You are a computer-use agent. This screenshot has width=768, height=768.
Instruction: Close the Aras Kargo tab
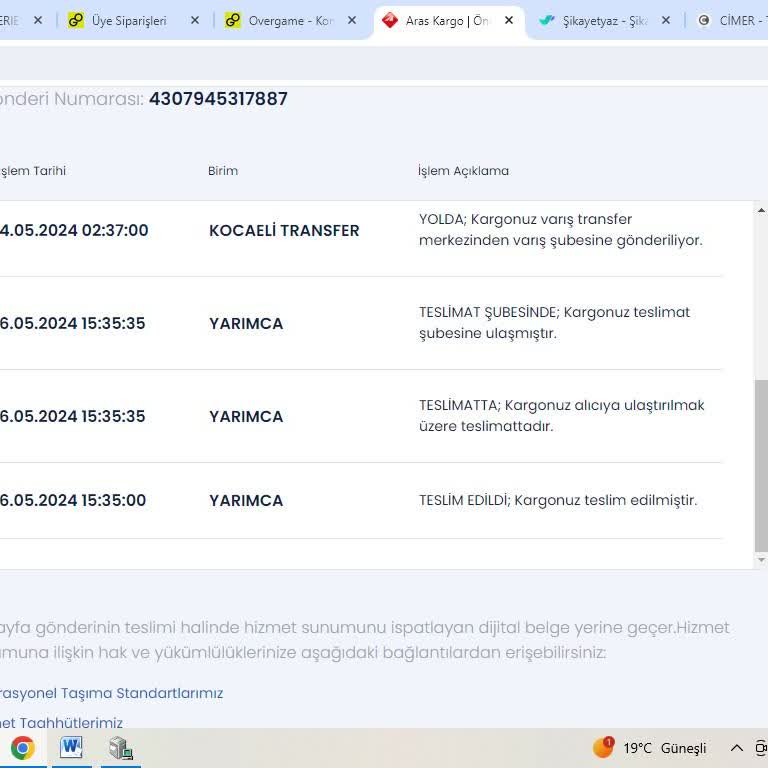pos(509,21)
